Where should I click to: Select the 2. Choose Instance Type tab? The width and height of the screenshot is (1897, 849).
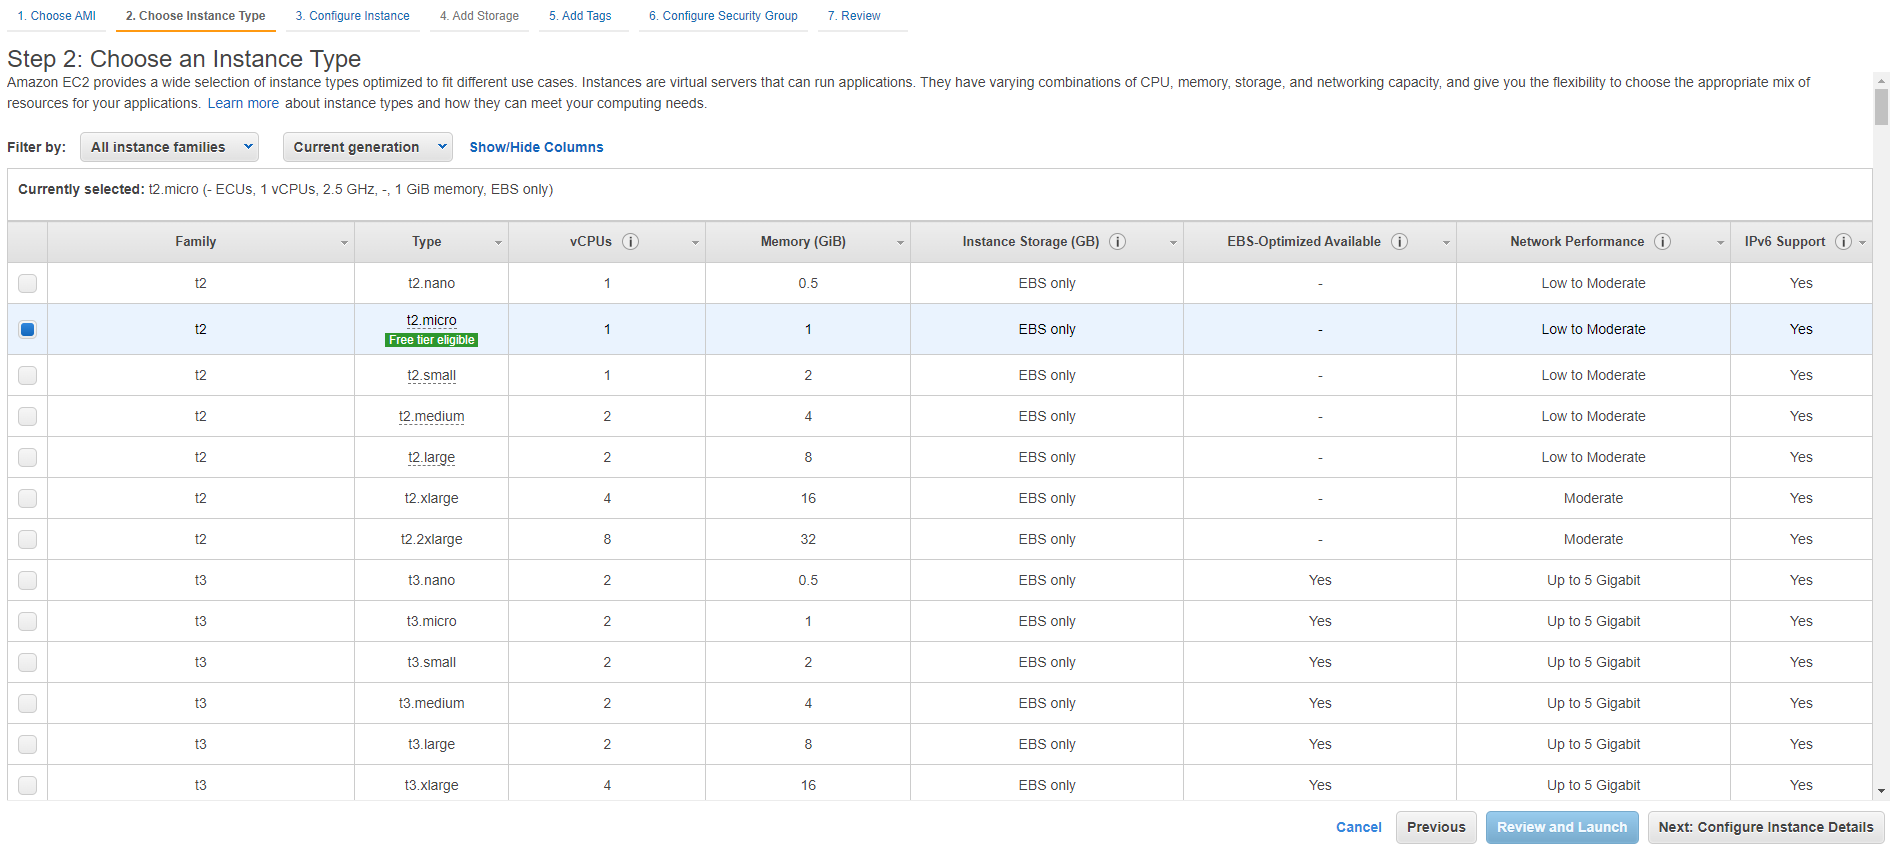pos(196,16)
